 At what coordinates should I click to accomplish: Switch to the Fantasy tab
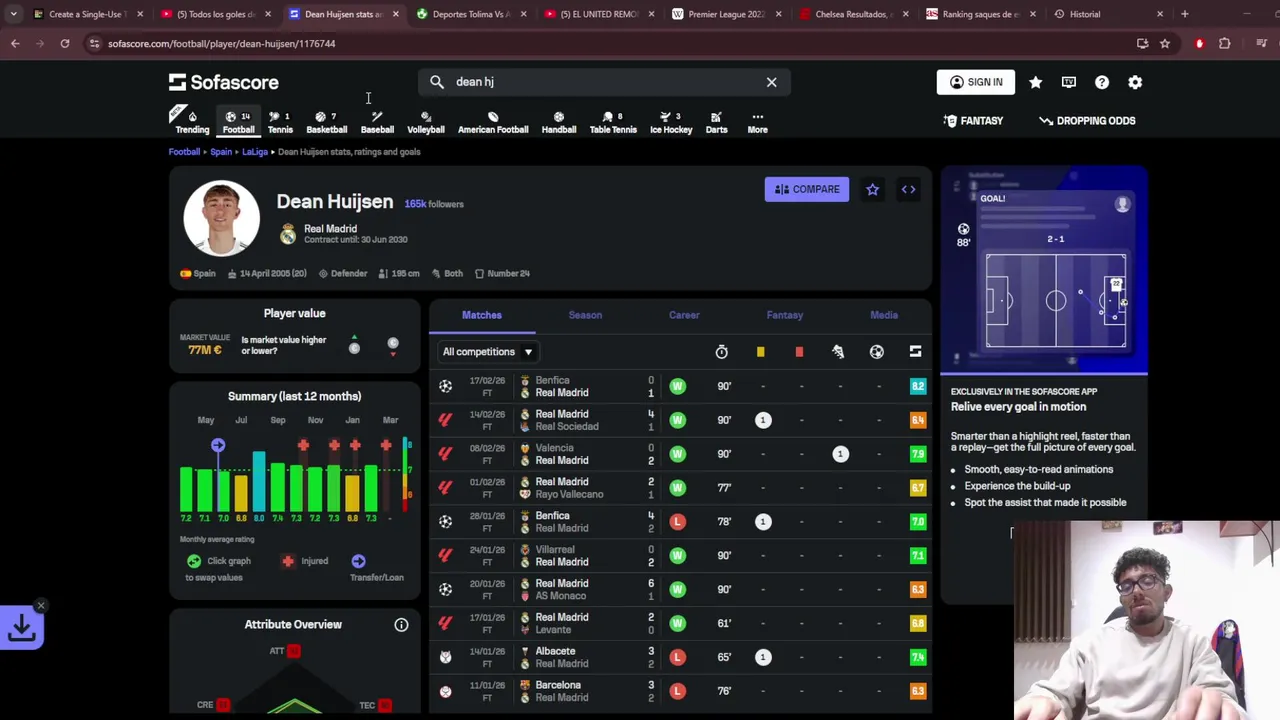tap(785, 315)
